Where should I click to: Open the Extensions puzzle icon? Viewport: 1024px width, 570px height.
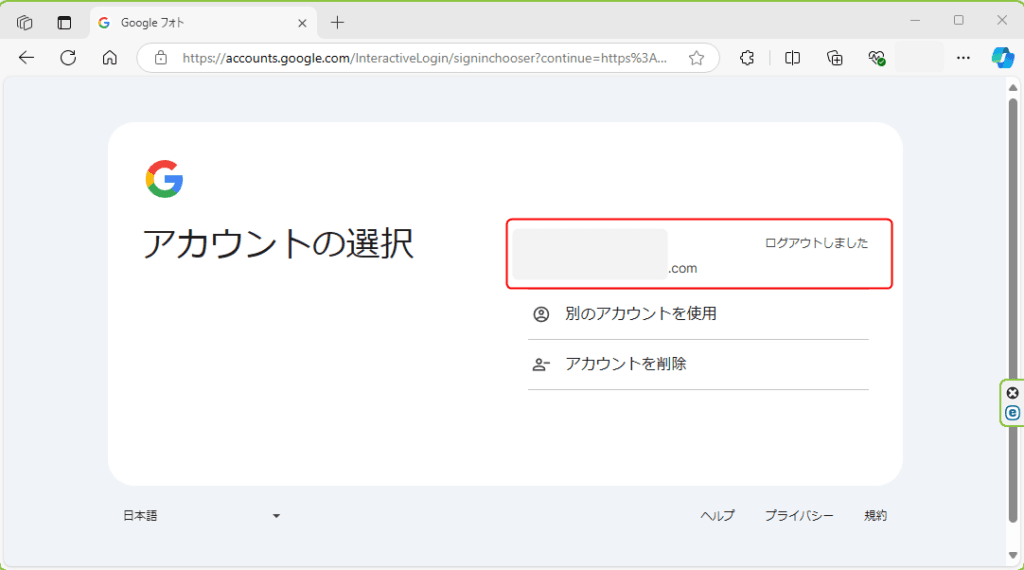coord(747,58)
